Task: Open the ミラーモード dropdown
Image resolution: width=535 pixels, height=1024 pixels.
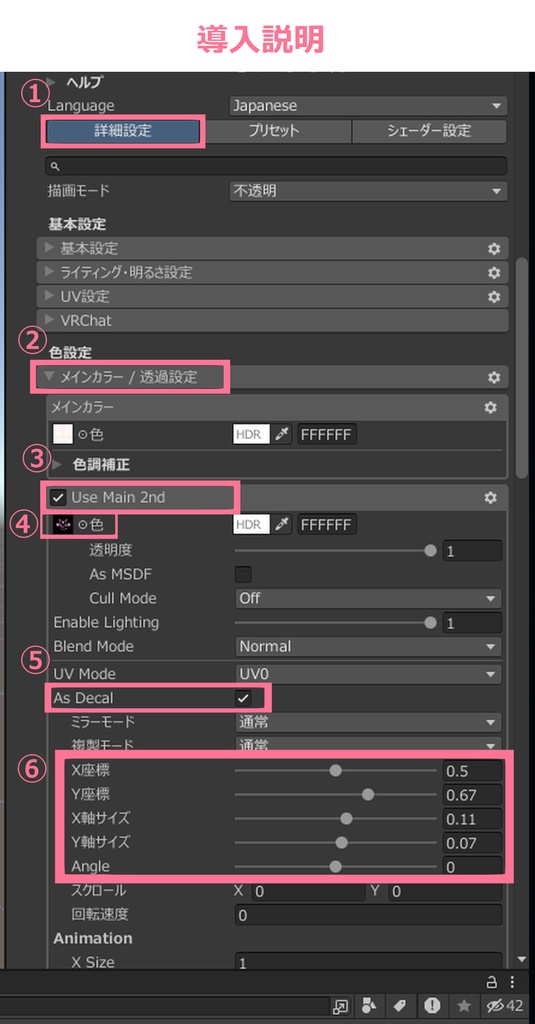Action: 368,722
